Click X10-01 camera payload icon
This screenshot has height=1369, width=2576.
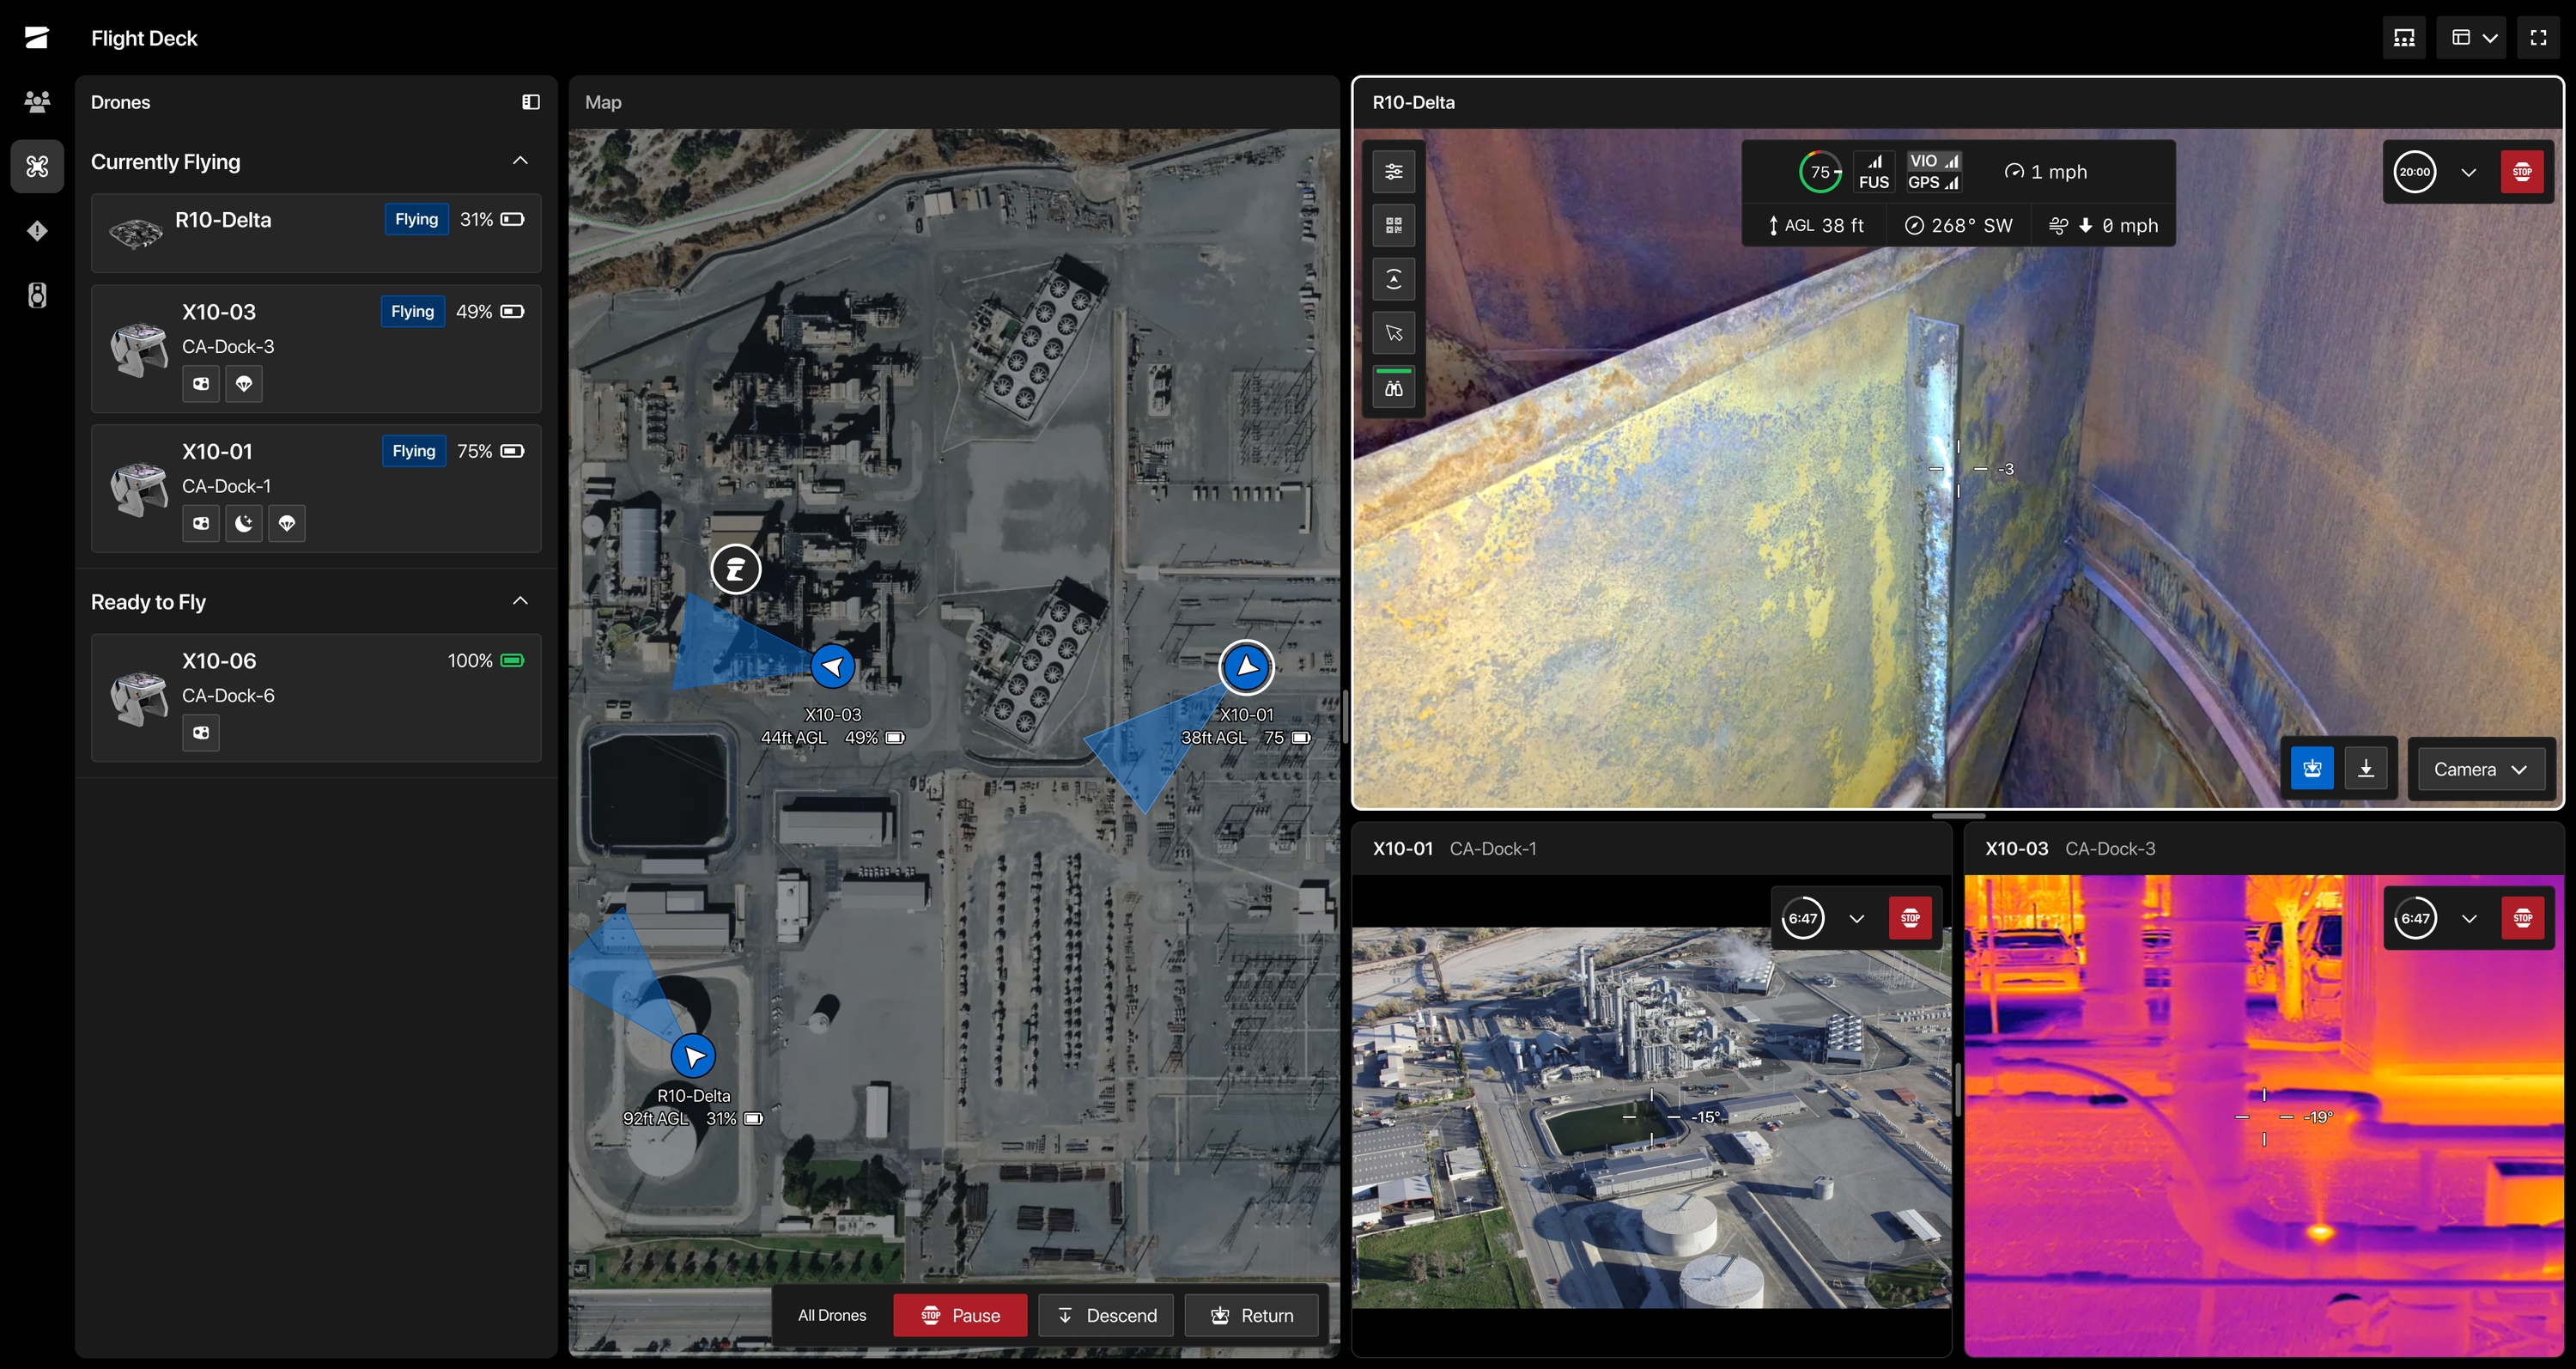coord(201,523)
